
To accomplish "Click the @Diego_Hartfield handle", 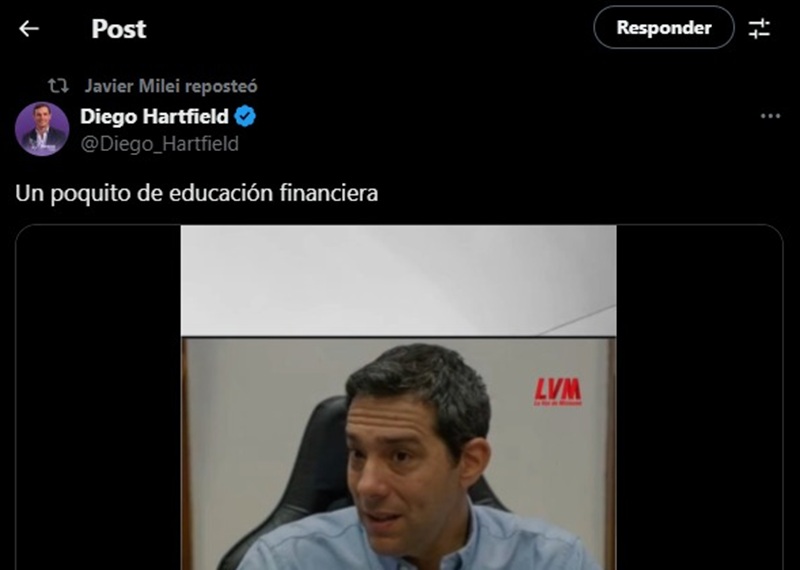I will pyautogui.click(x=159, y=144).
